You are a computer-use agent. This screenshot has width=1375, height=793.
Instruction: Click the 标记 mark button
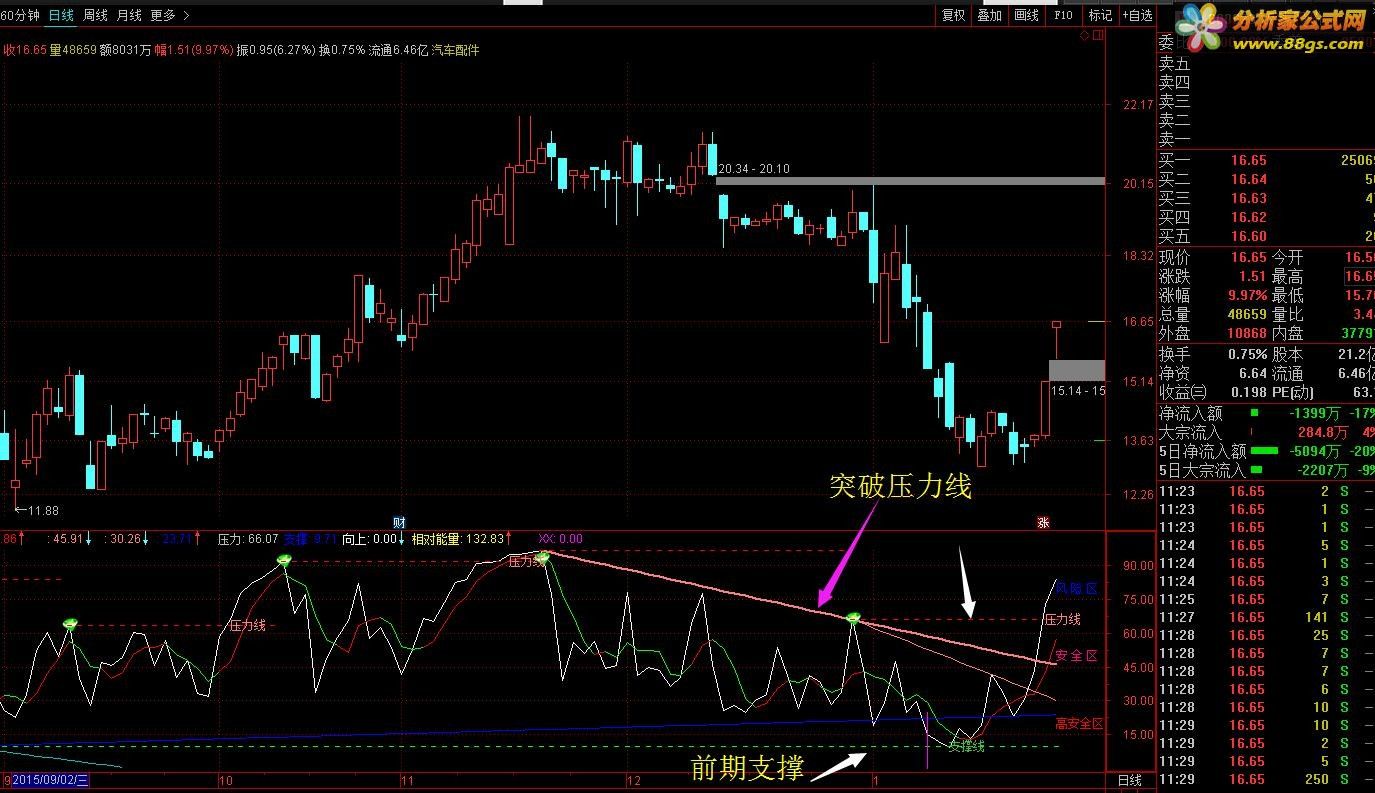[x=1100, y=15]
